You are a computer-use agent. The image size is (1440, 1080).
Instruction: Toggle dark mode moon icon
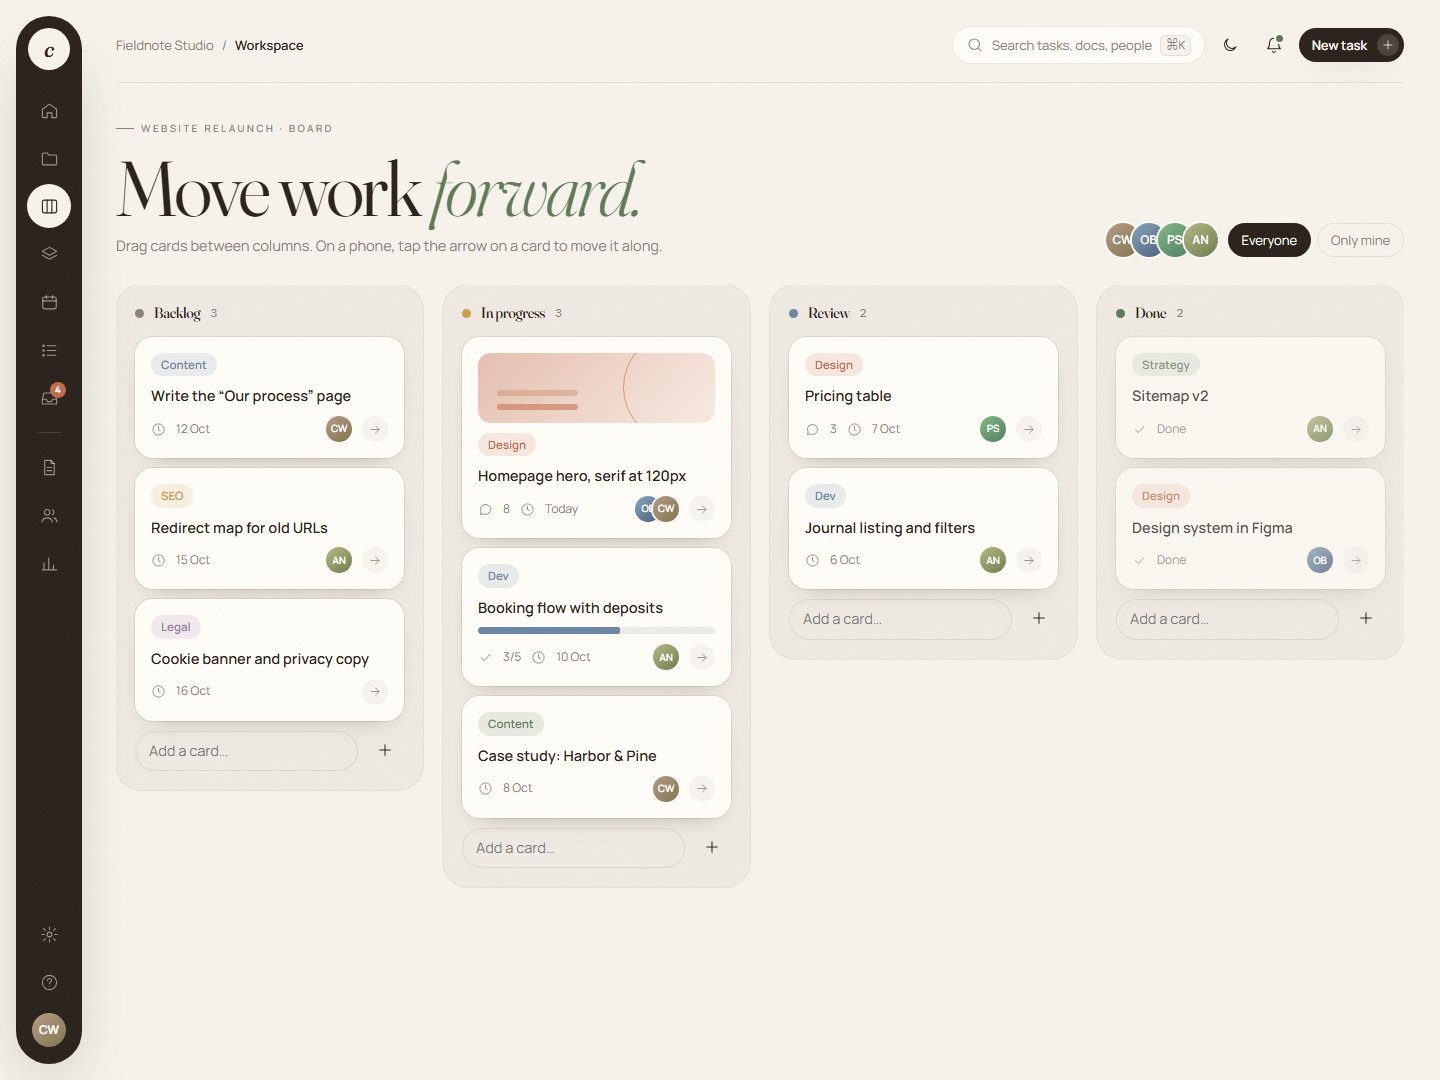click(x=1230, y=45)
